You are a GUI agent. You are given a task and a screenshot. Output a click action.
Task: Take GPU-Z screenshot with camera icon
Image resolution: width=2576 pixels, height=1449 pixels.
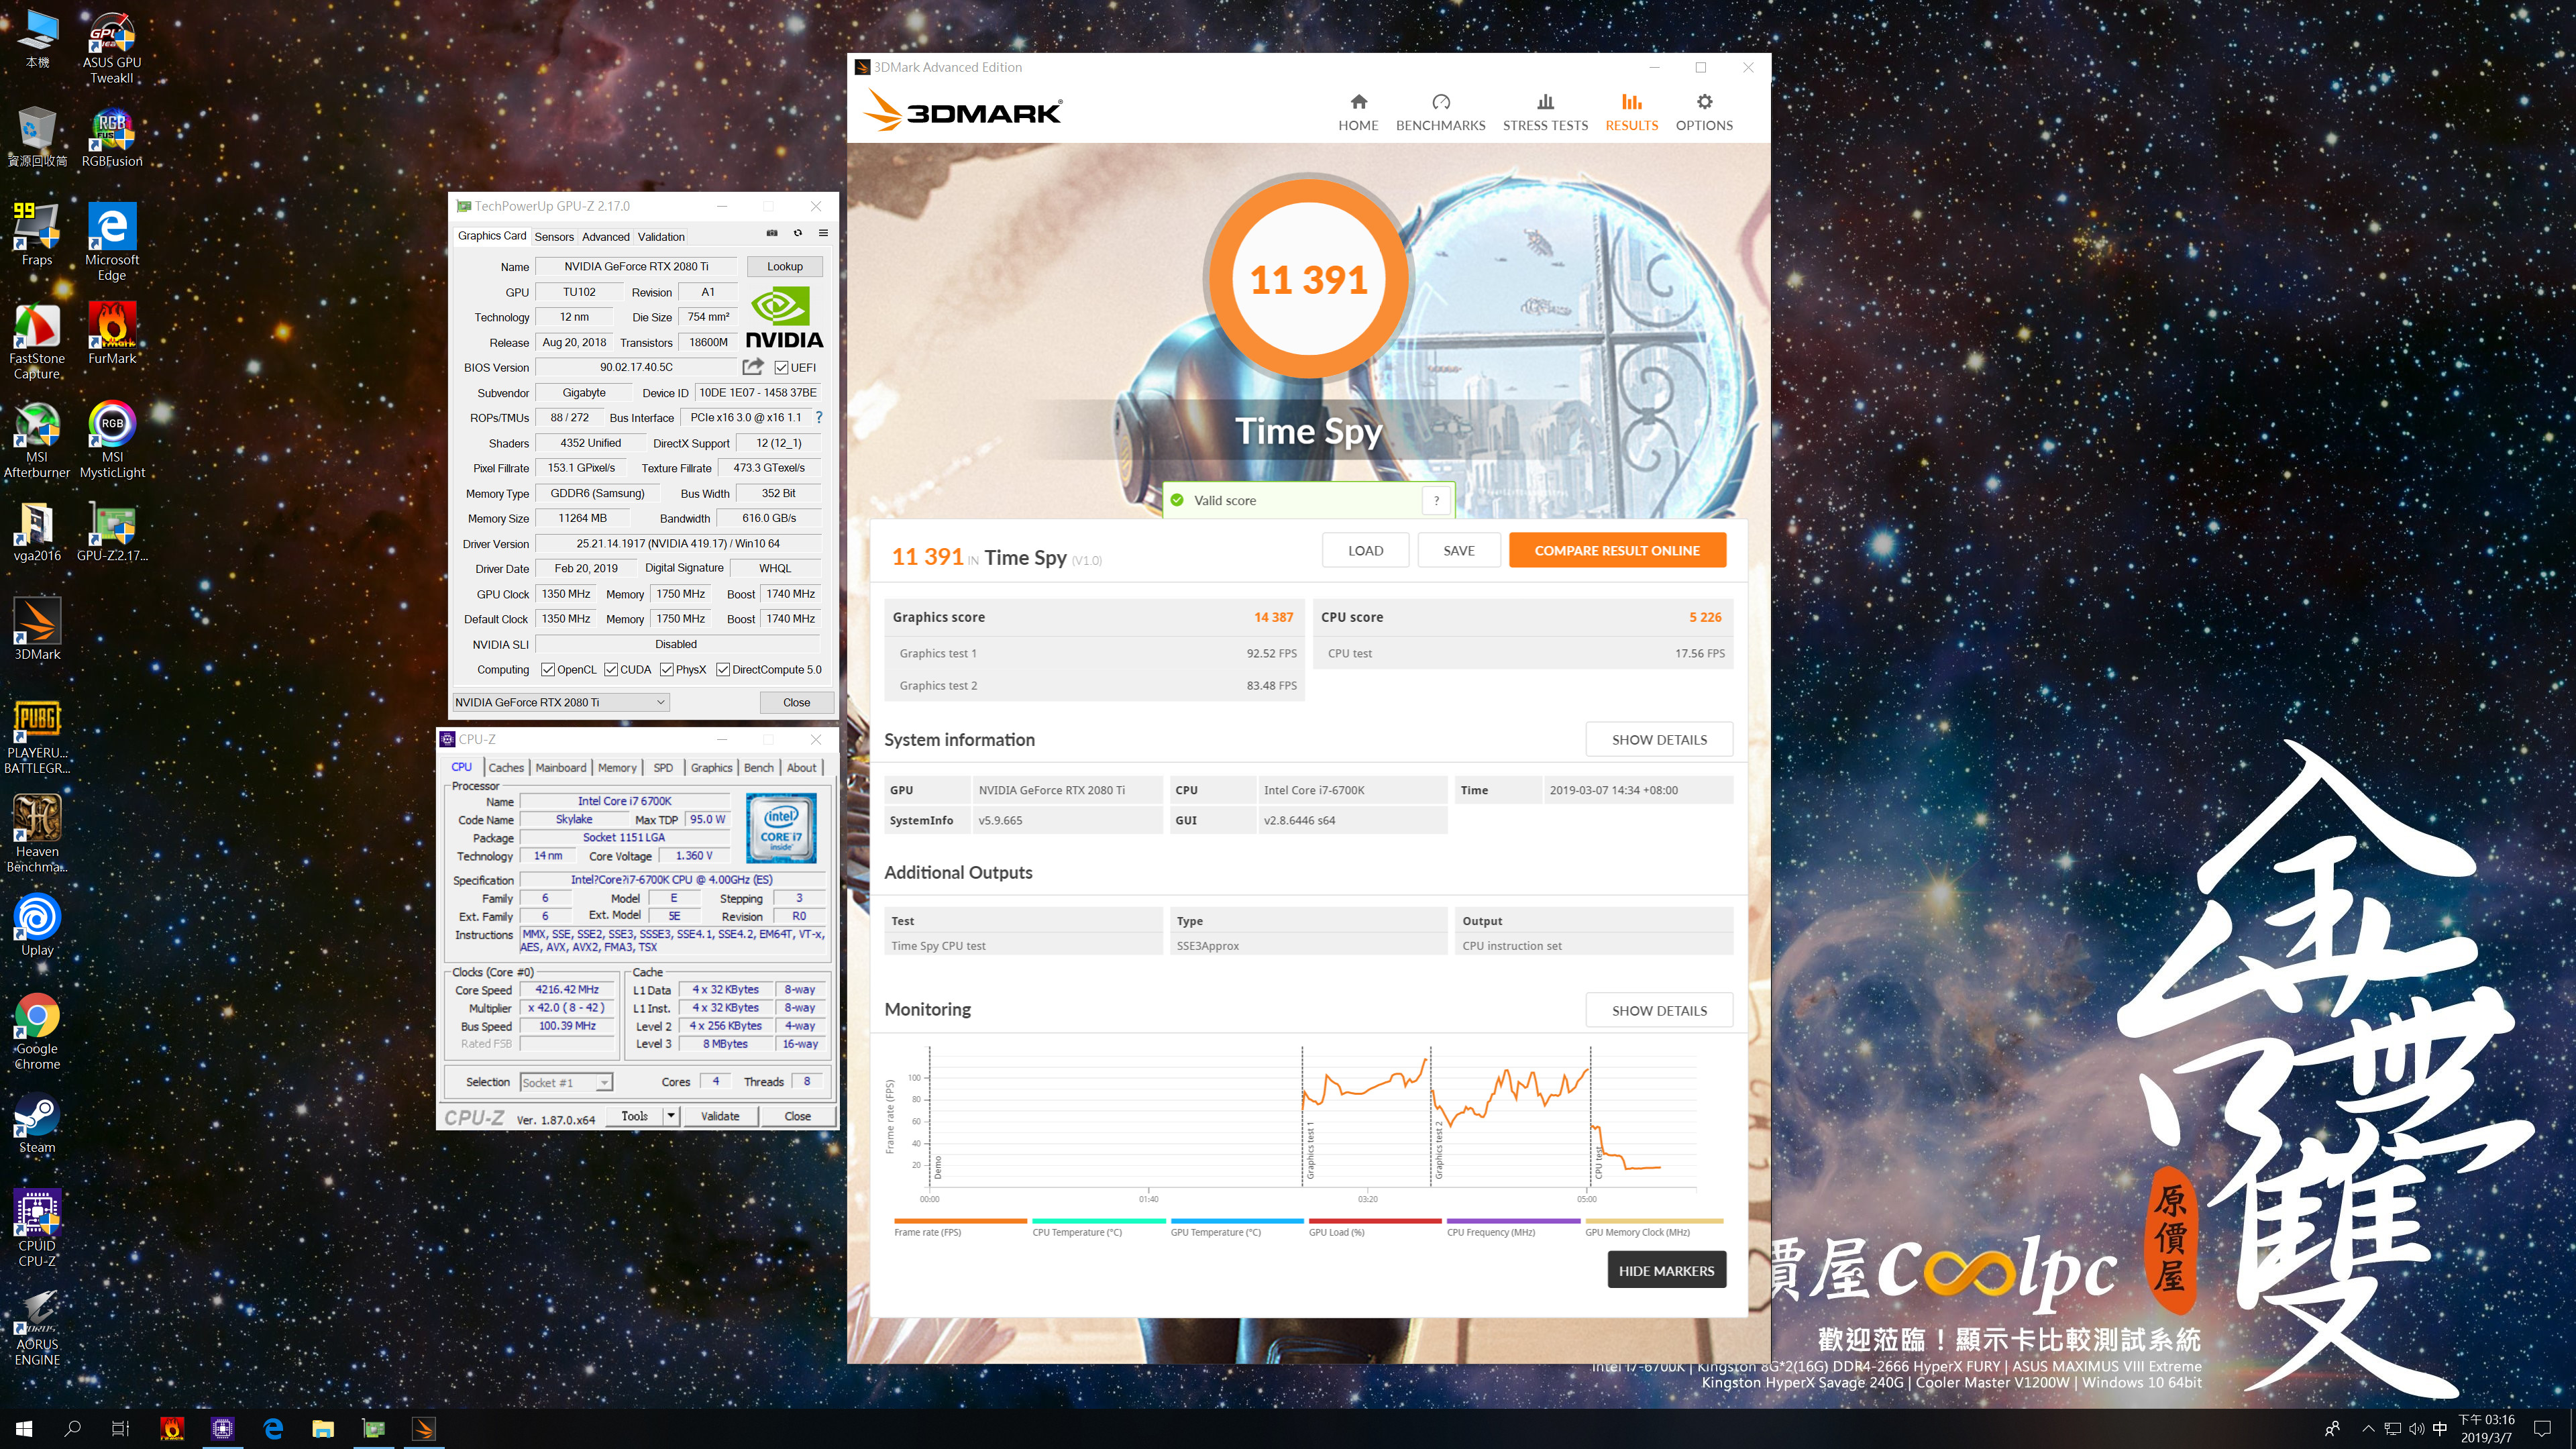[772, 233]
